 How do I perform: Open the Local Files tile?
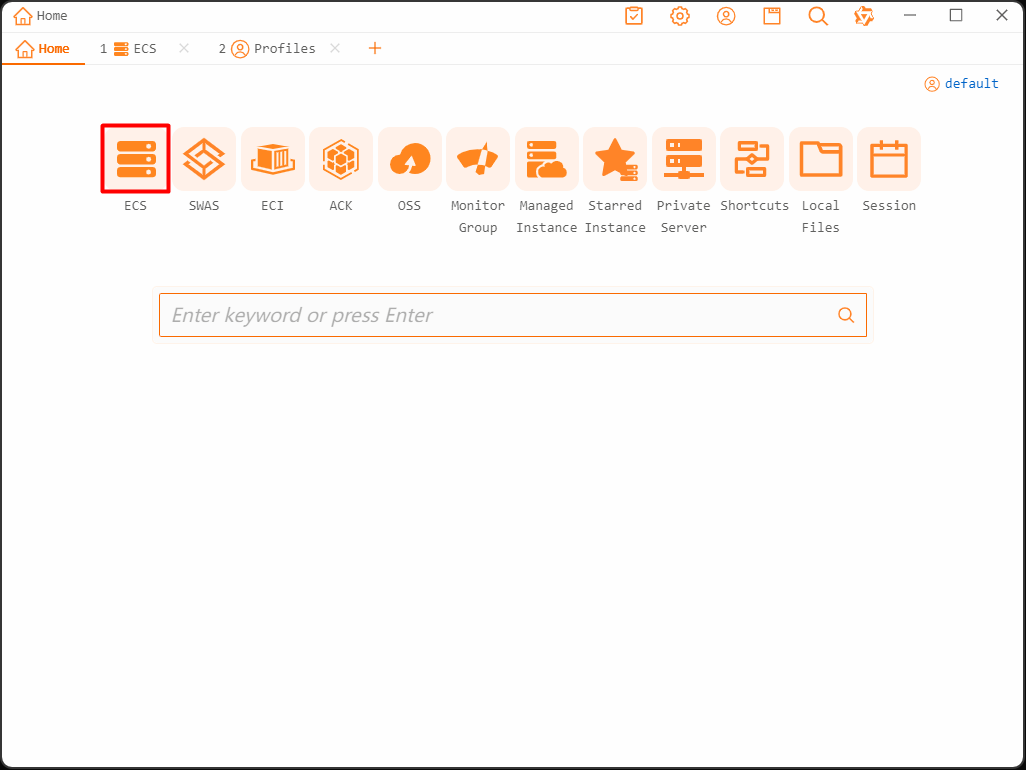coord(821,159)
